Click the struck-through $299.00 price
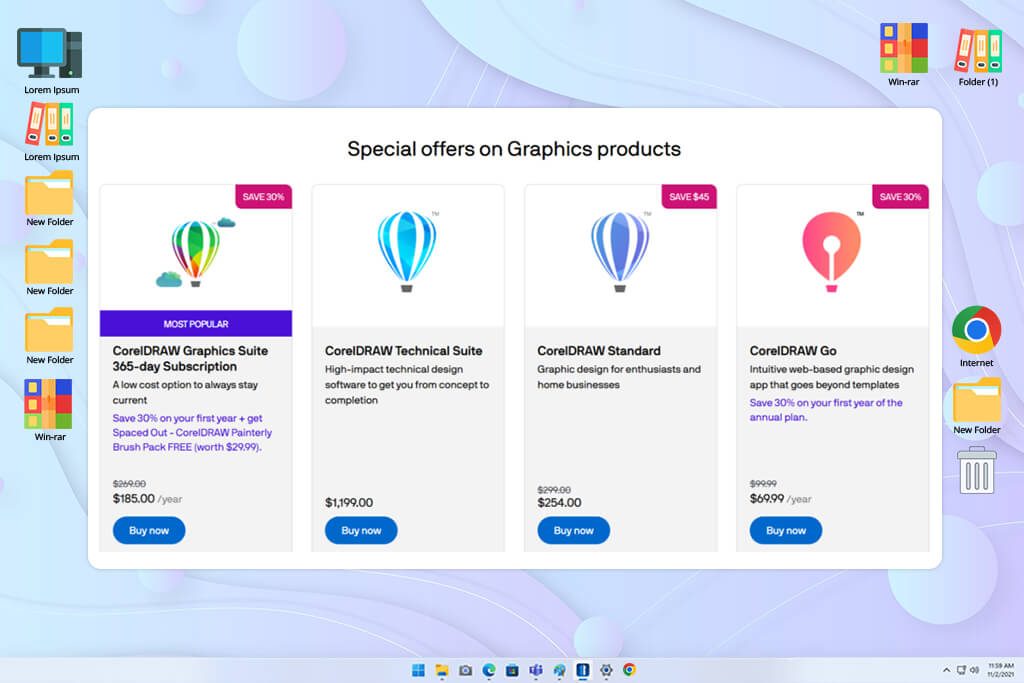 click(x=554, y=490)
